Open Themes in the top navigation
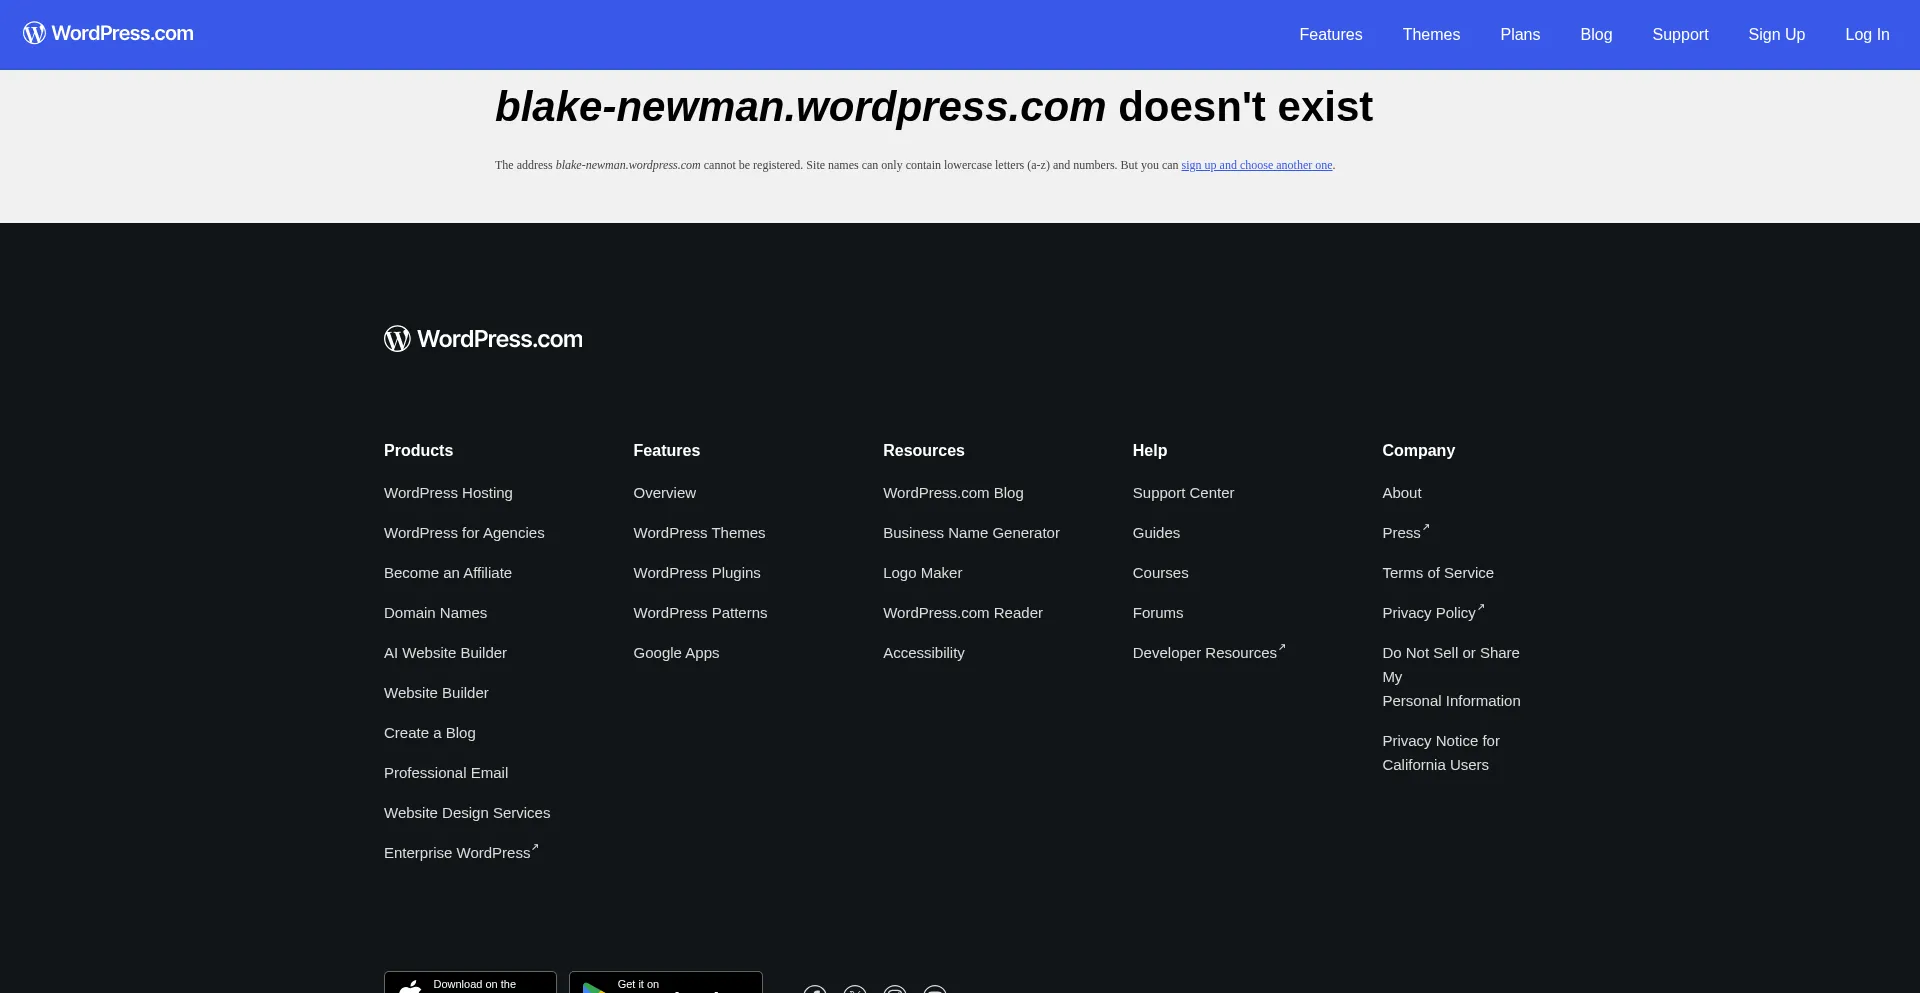1920x993 pixels. (1431, 34)
